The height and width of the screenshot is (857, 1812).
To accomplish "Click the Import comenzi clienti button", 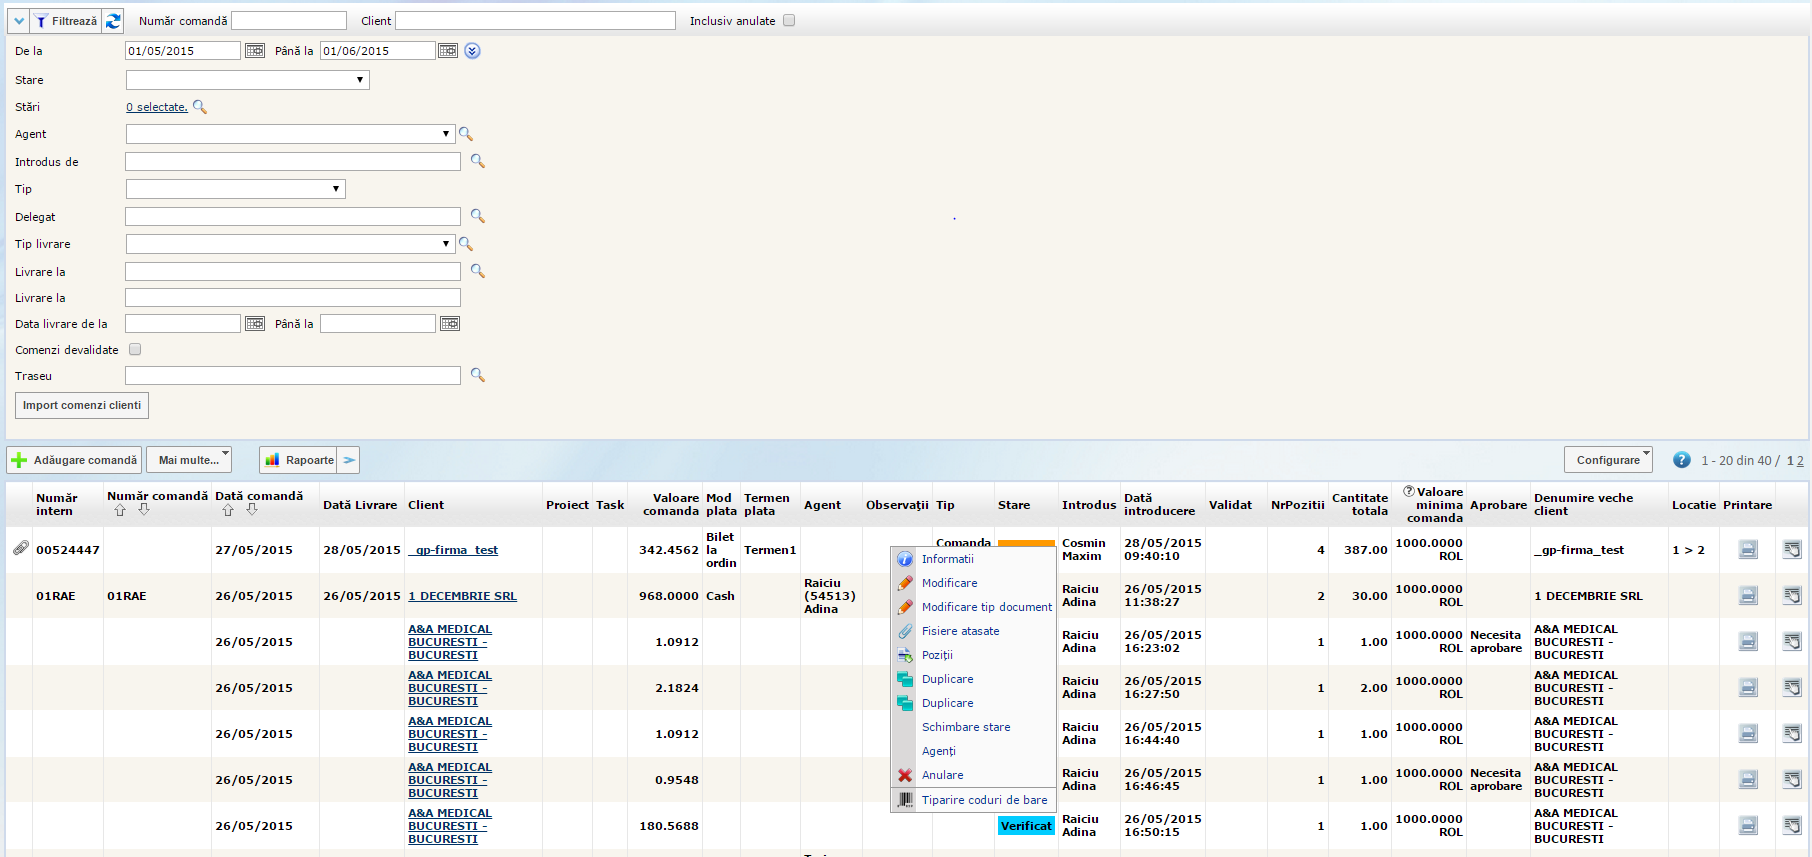I will 82,405.
